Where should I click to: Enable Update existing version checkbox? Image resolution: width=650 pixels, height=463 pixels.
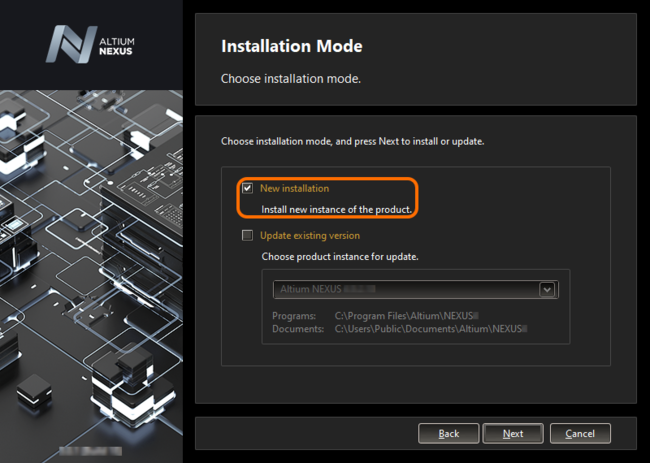(247, 235)
